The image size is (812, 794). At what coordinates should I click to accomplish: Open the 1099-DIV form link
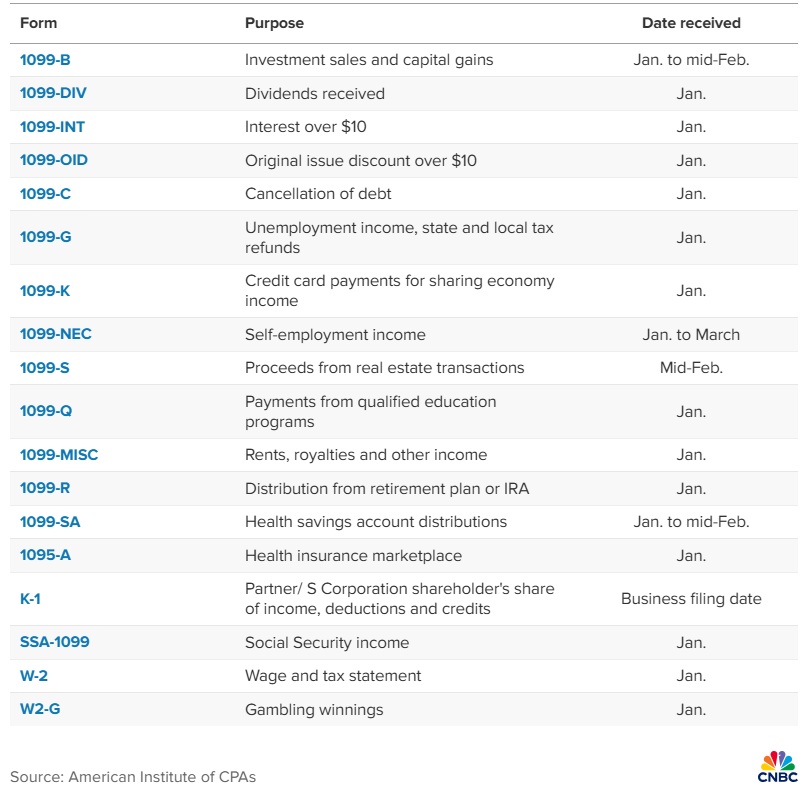coord(51,94)
